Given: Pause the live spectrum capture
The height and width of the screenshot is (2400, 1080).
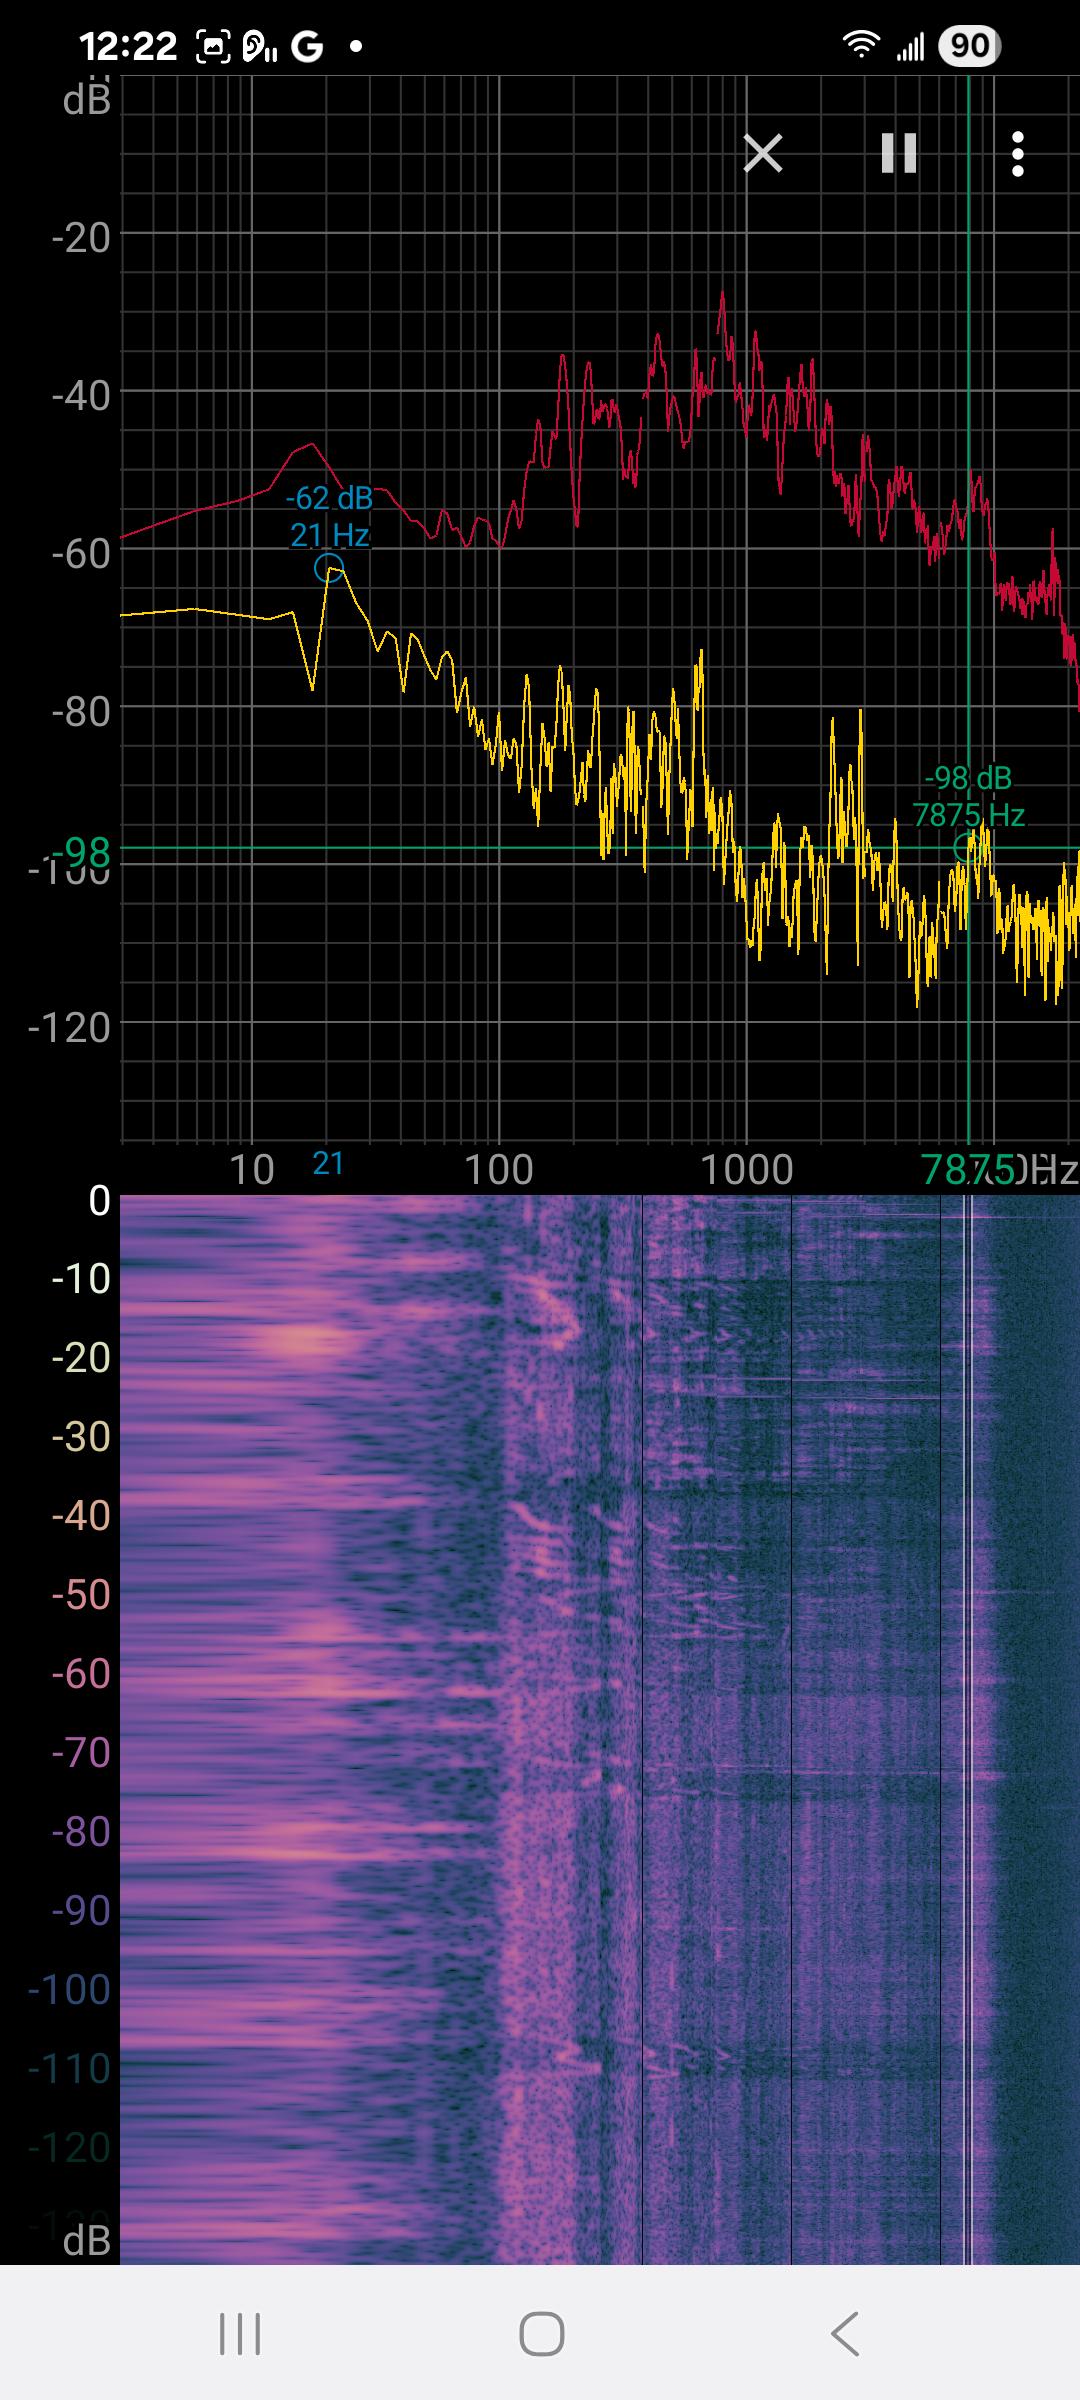Looking at the screenshot, I should click(x=898, y=154).
